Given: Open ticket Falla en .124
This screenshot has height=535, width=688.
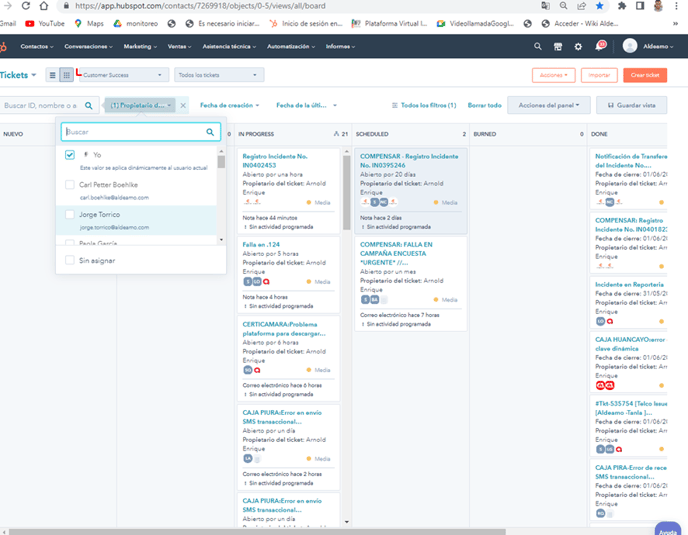Looking at the screenshot, I should coord(261,244).
